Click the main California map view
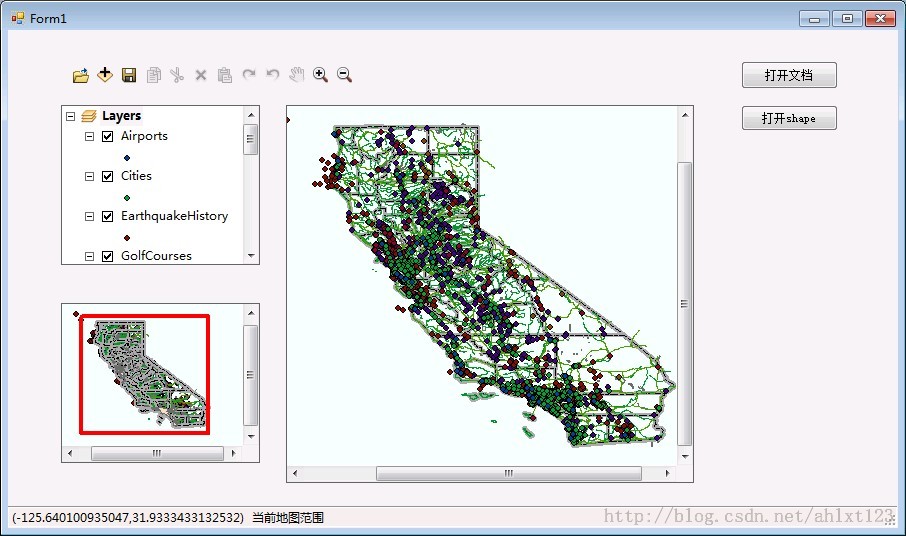This screenshot has width=906, height=536. tap(482, 286)
